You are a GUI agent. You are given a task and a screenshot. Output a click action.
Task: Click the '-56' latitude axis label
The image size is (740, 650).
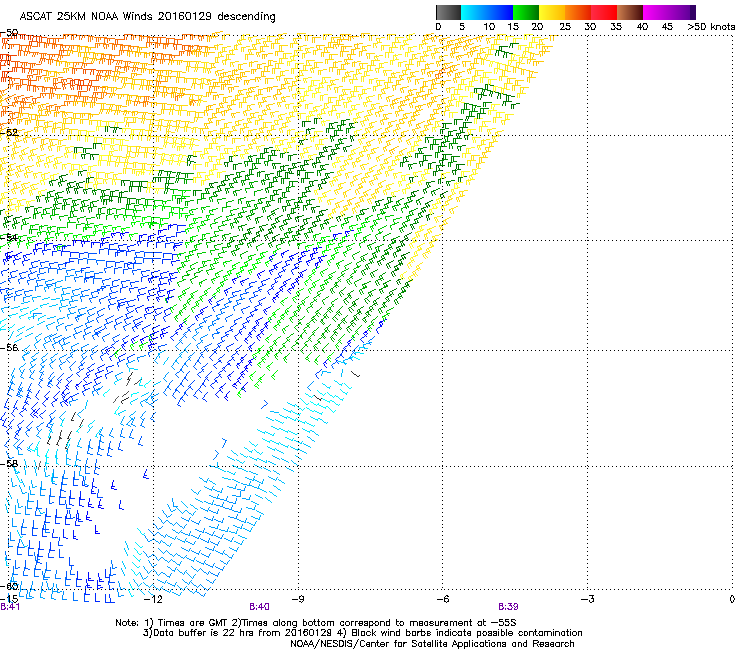coord(9,347)
